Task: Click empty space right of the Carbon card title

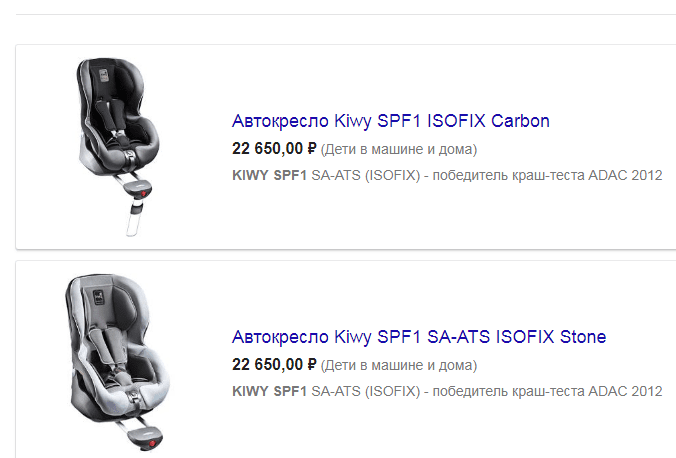Action: pos(615,122)
